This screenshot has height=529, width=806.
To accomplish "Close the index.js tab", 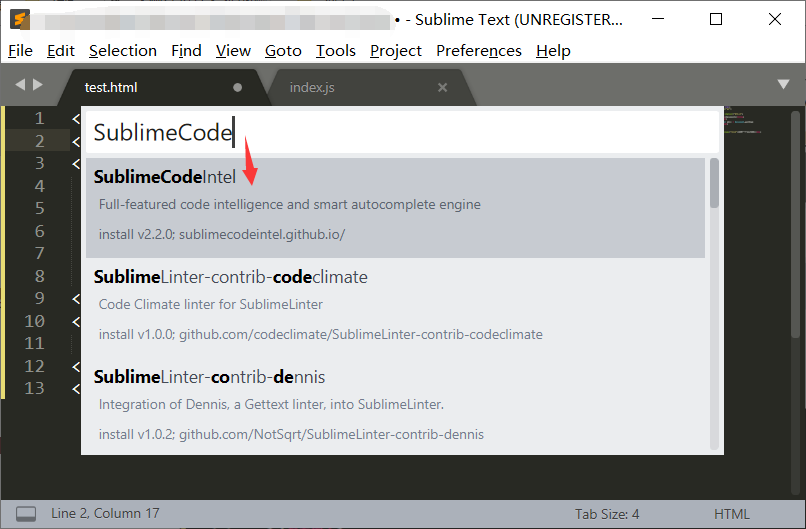I will click(x=443, y=87).
